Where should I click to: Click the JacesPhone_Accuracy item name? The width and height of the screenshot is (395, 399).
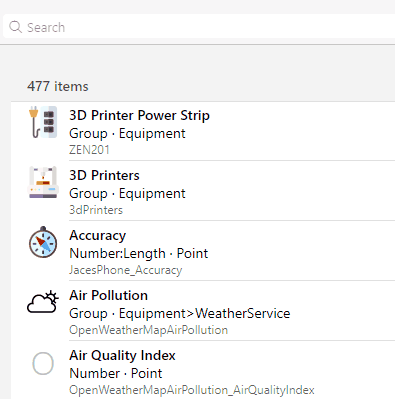tap(126, 270)
